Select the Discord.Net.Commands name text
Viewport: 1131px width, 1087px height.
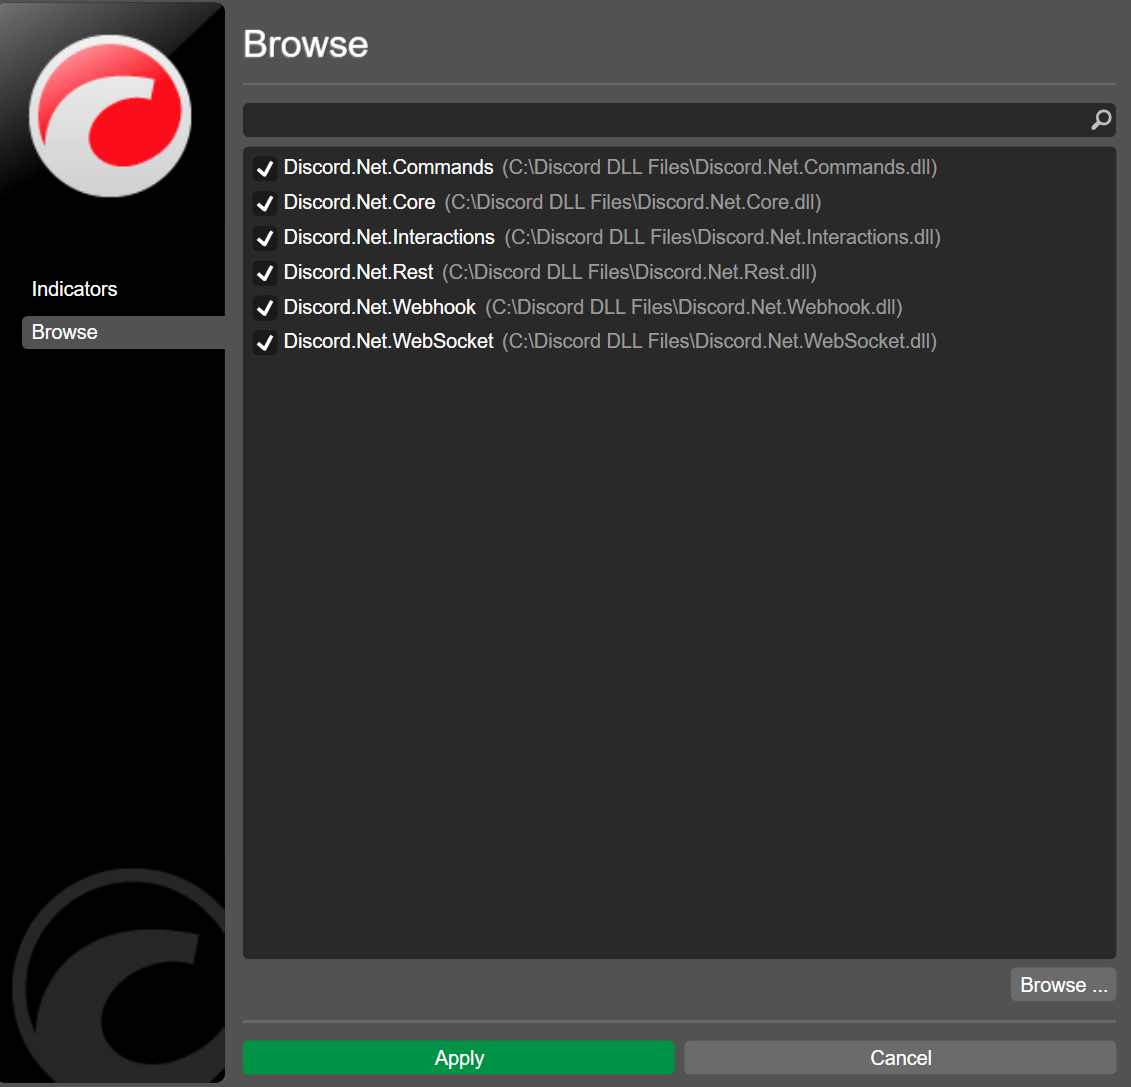(388, 167)
